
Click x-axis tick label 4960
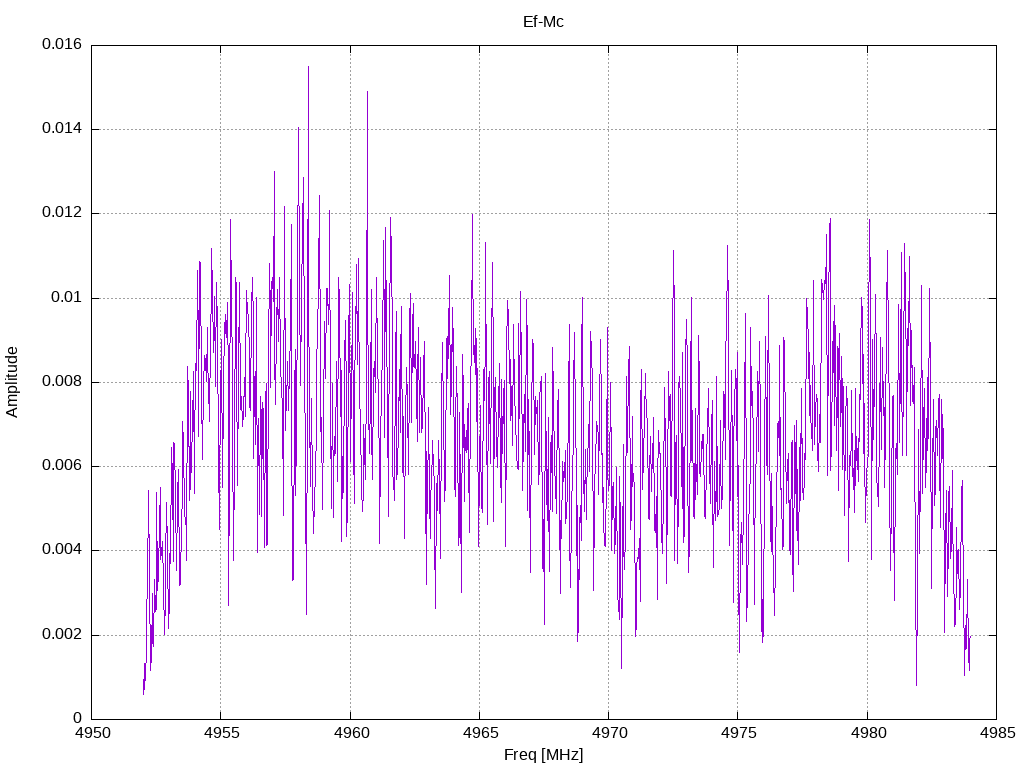point(351,733)
